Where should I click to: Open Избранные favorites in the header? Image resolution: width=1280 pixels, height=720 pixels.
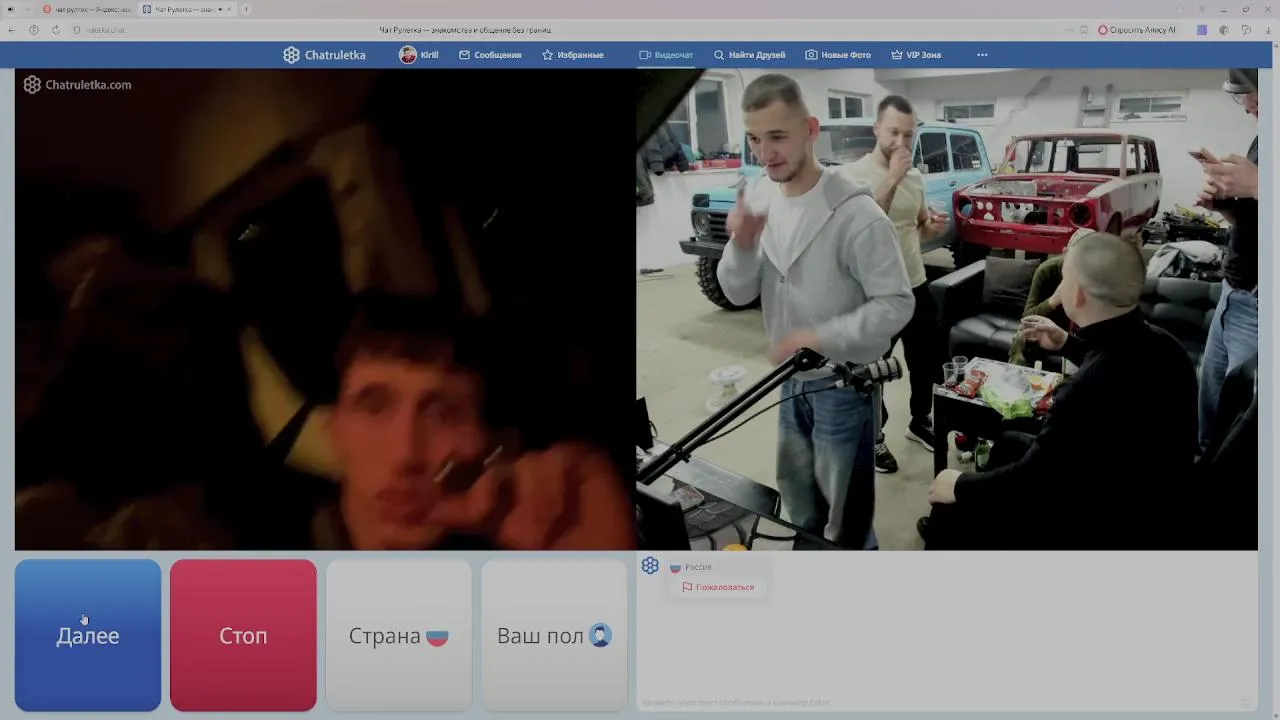(573, 55)
